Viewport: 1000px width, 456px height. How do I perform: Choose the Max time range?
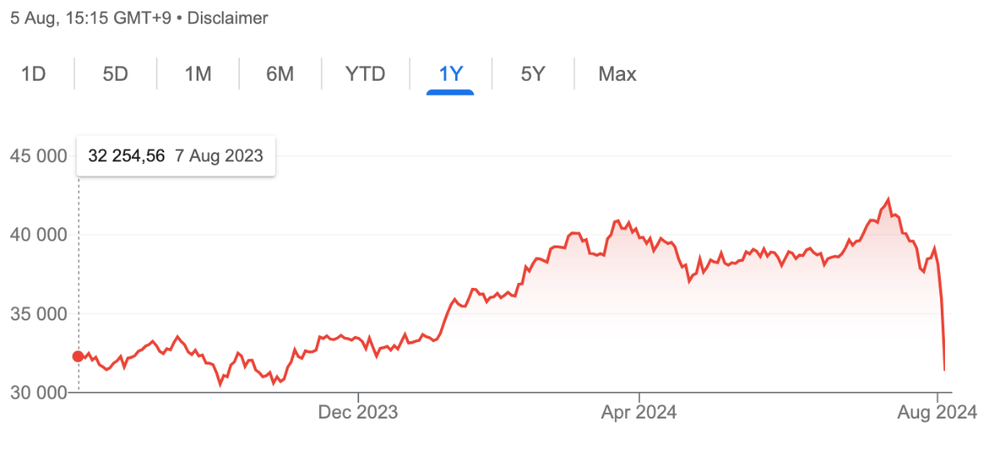coord(617,74)
